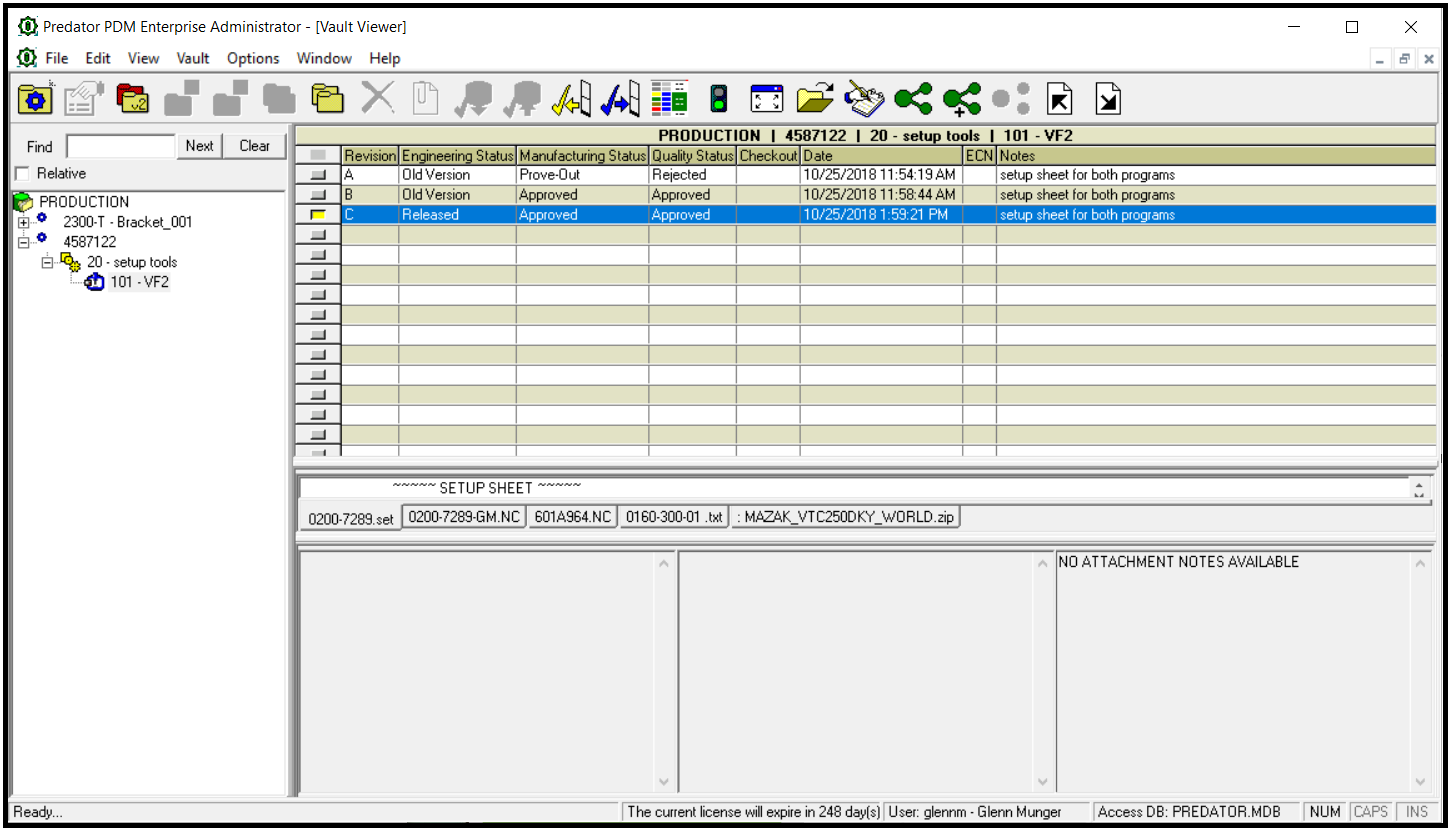
Task: Expand the 2300-T - Bracket_001 tree node
Action: click(x=23, y=222)
